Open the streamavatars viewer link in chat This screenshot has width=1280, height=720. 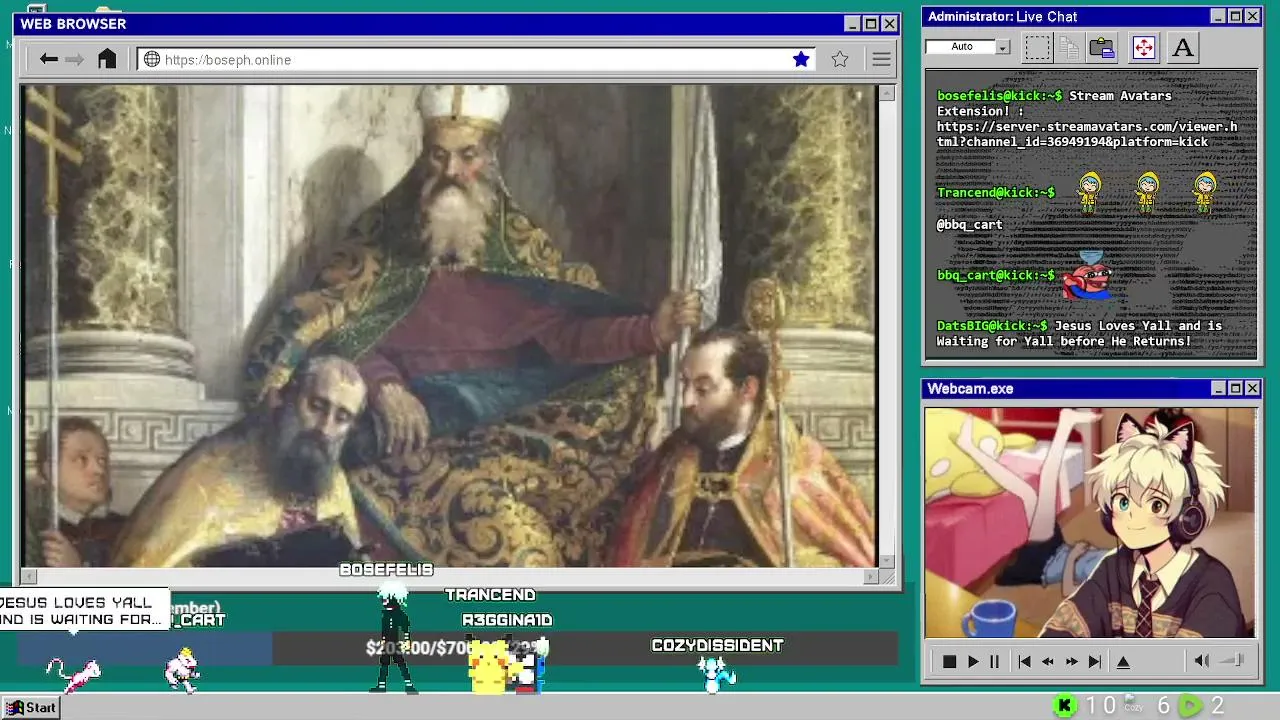pyautogui.click(x=1087, y=134)
